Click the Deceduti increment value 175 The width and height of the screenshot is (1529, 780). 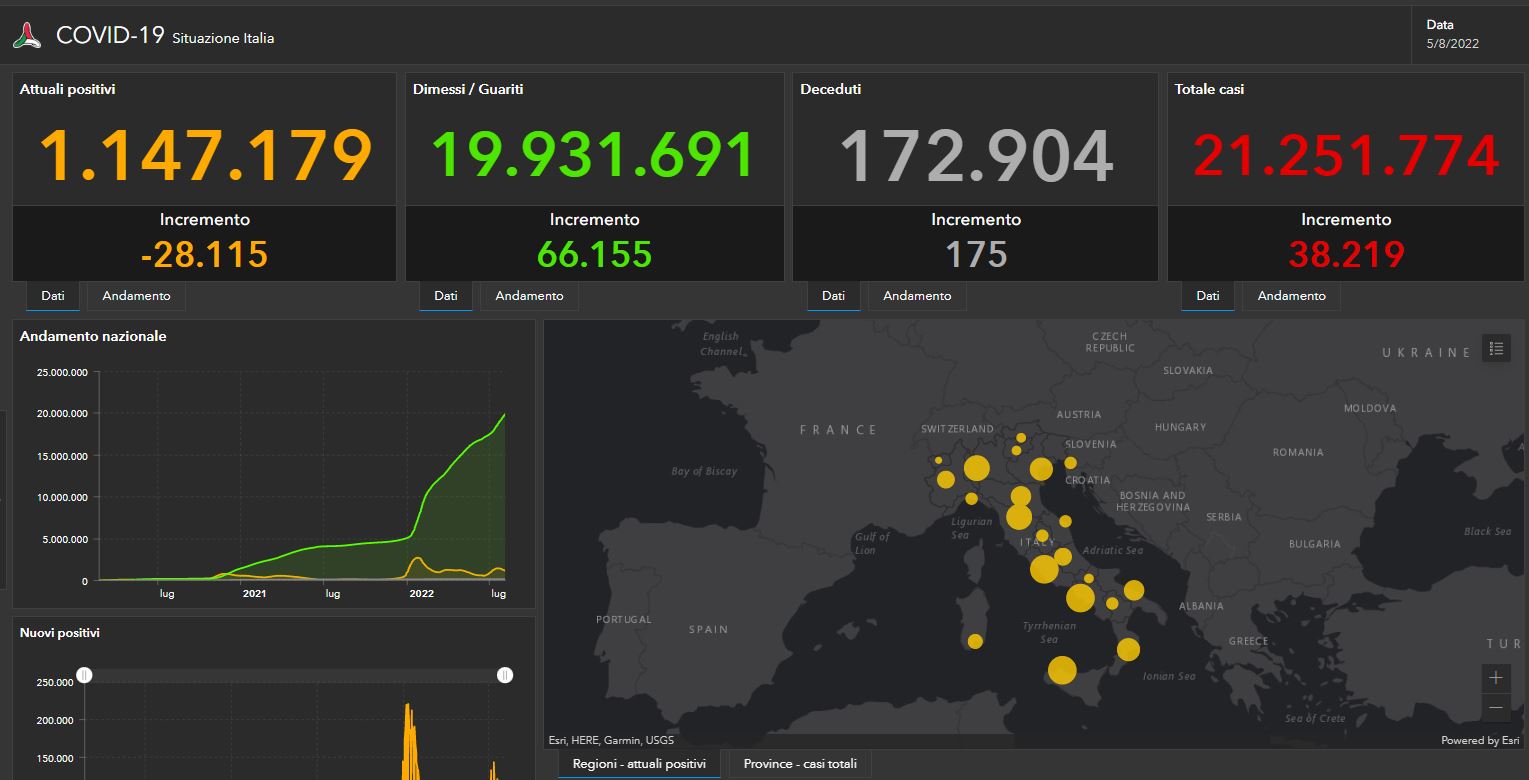tap(976, 255)
